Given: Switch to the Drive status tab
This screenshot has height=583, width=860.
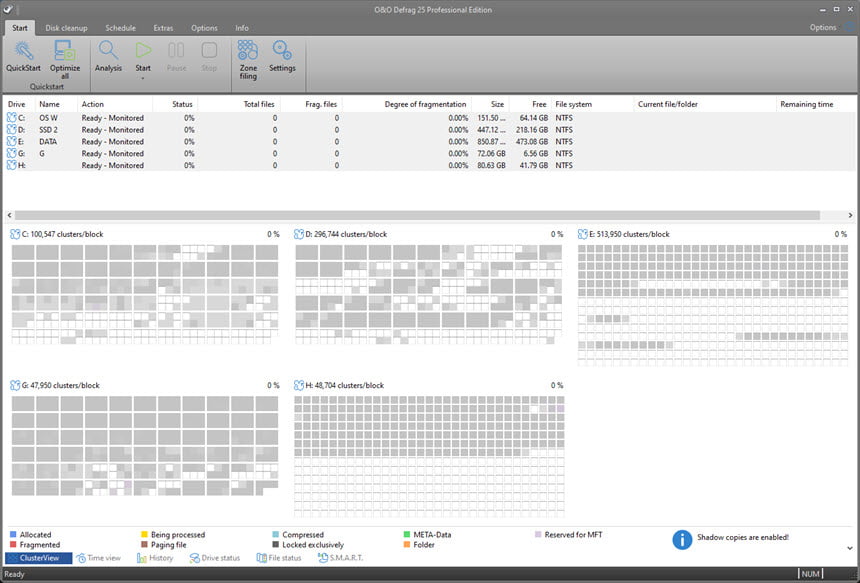Looking at the screenshot, I should click(x=215, y=558).
